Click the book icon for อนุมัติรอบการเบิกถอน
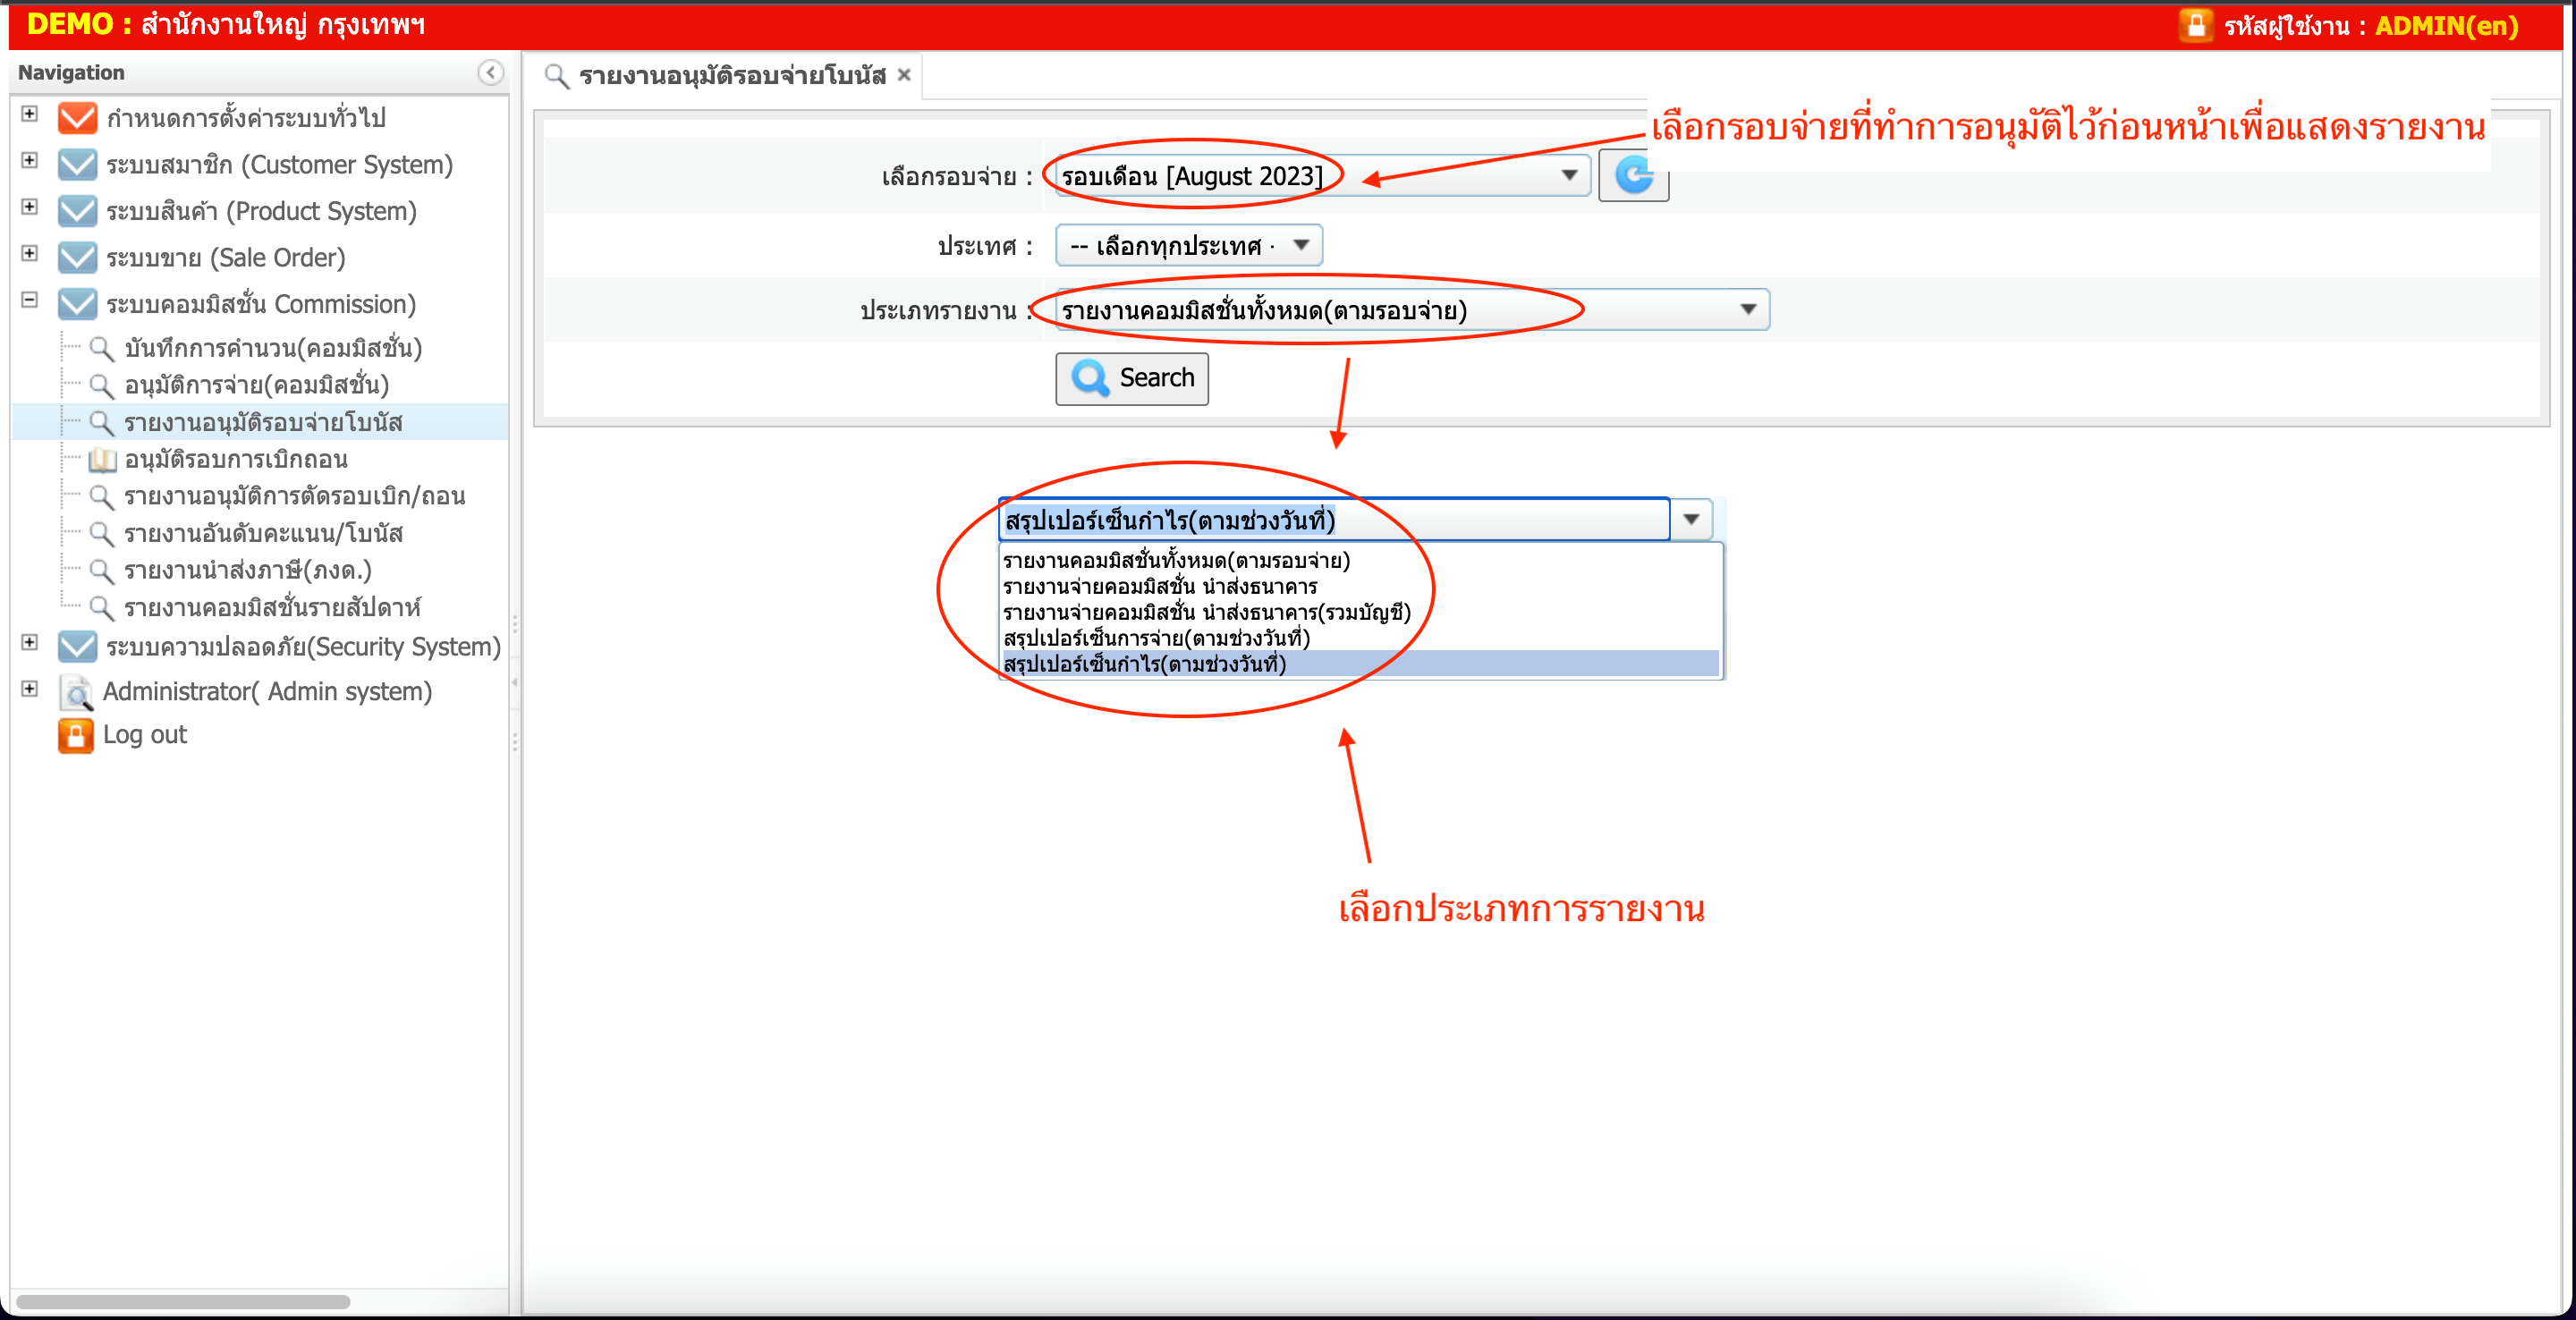This screenshot has height=1320, width=2576. coord(101,460)
